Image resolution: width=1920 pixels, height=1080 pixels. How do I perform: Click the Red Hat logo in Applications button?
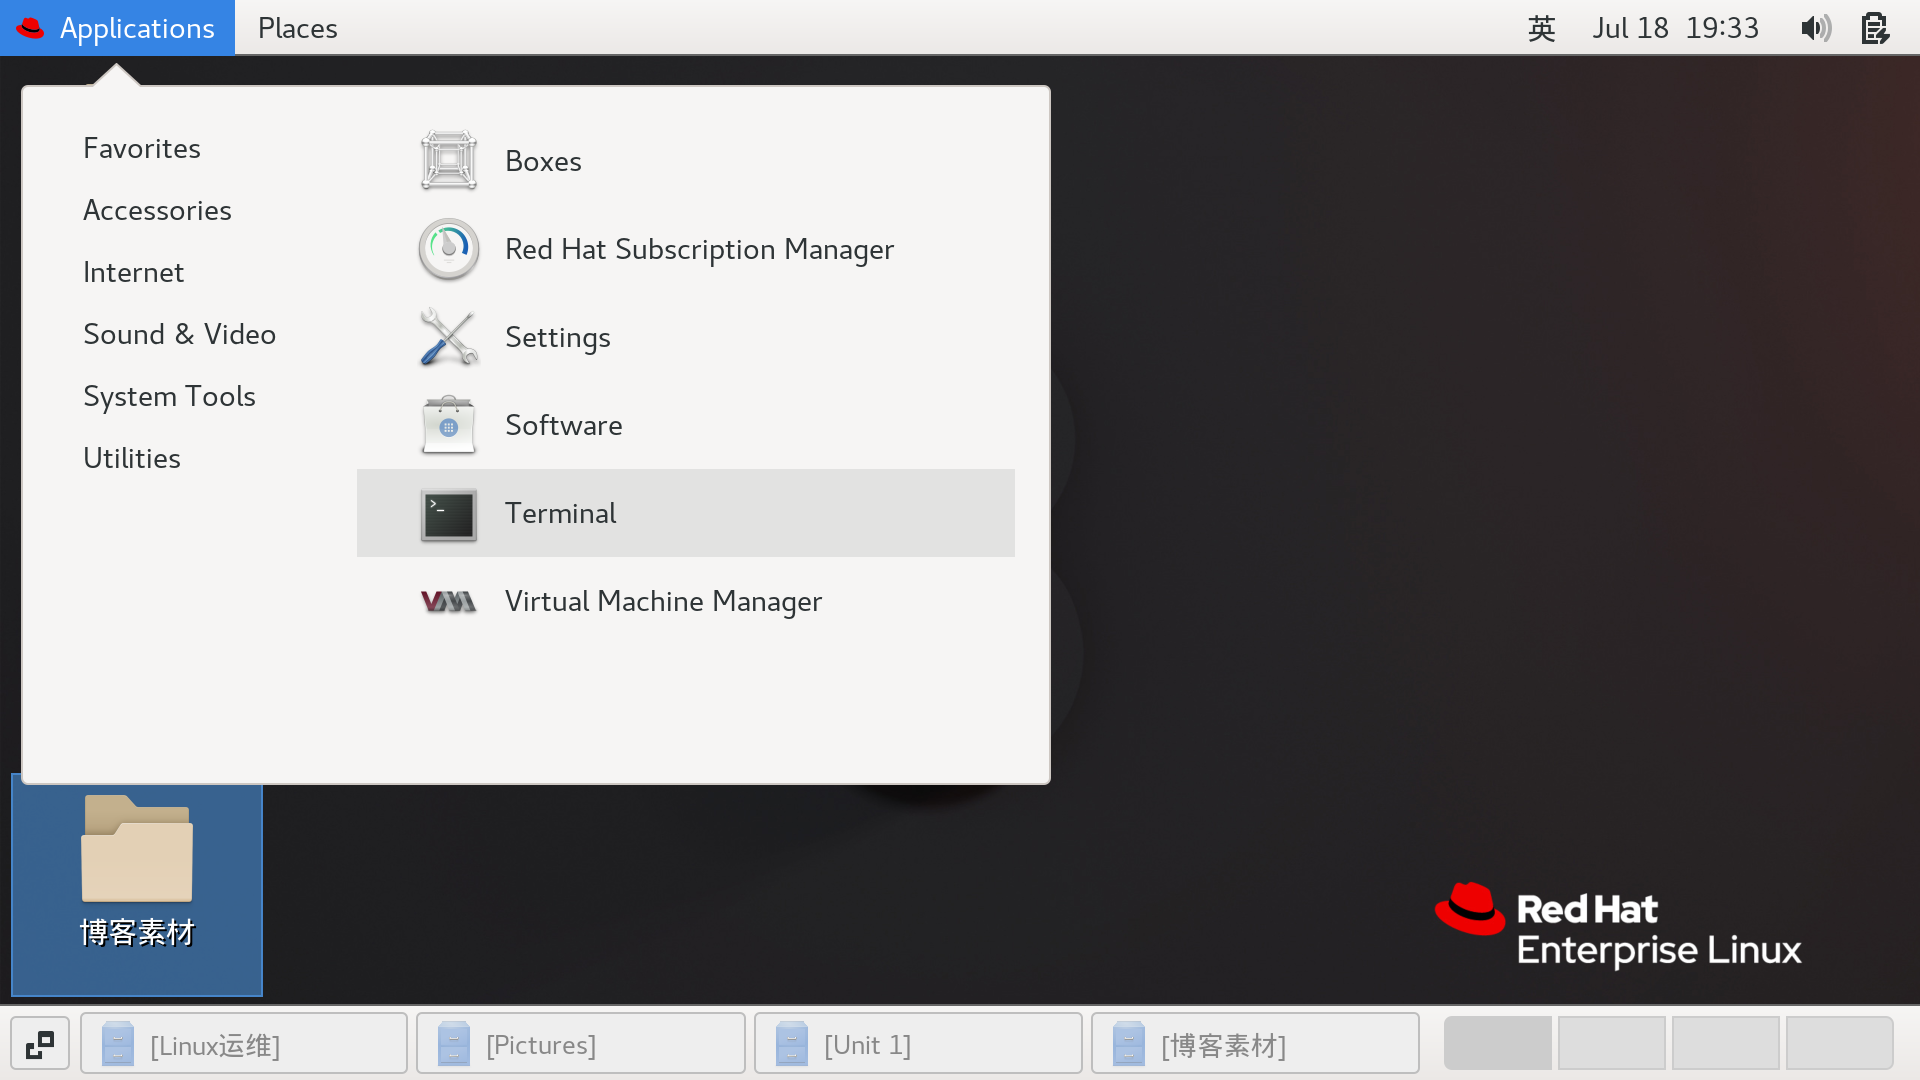[x=30, y=28]
